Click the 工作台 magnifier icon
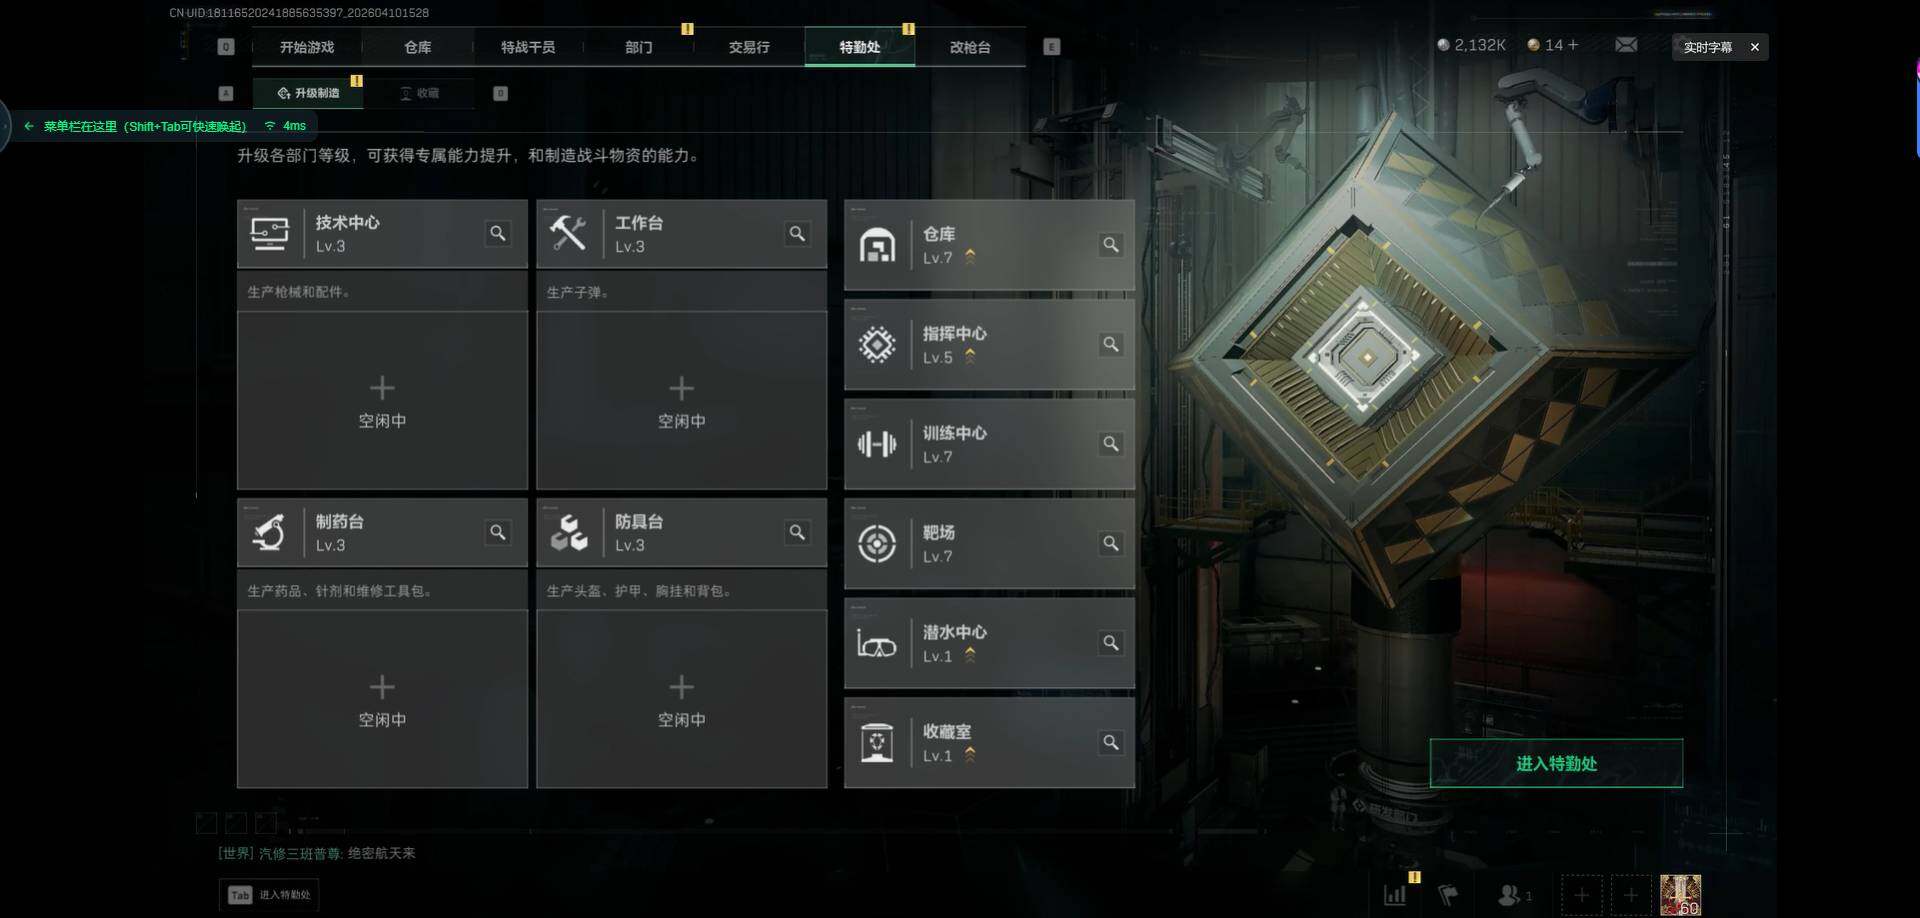The height and width of the screenshot is (918, 1920). (797, 233)
